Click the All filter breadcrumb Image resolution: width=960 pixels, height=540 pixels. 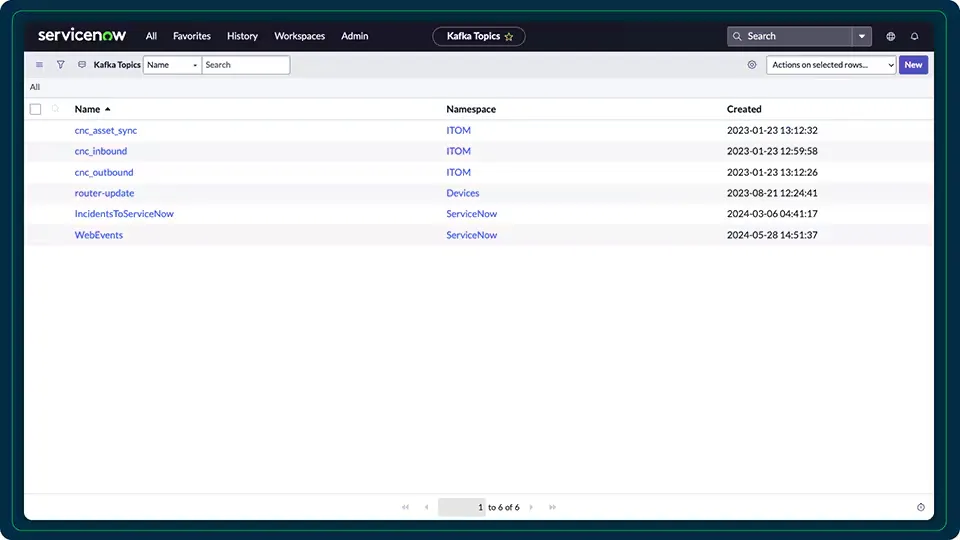click(x=35, y=87)
